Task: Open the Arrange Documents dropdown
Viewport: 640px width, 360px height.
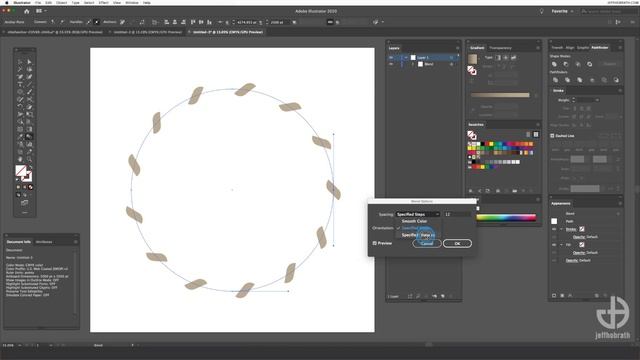Action: click(41, 11)
